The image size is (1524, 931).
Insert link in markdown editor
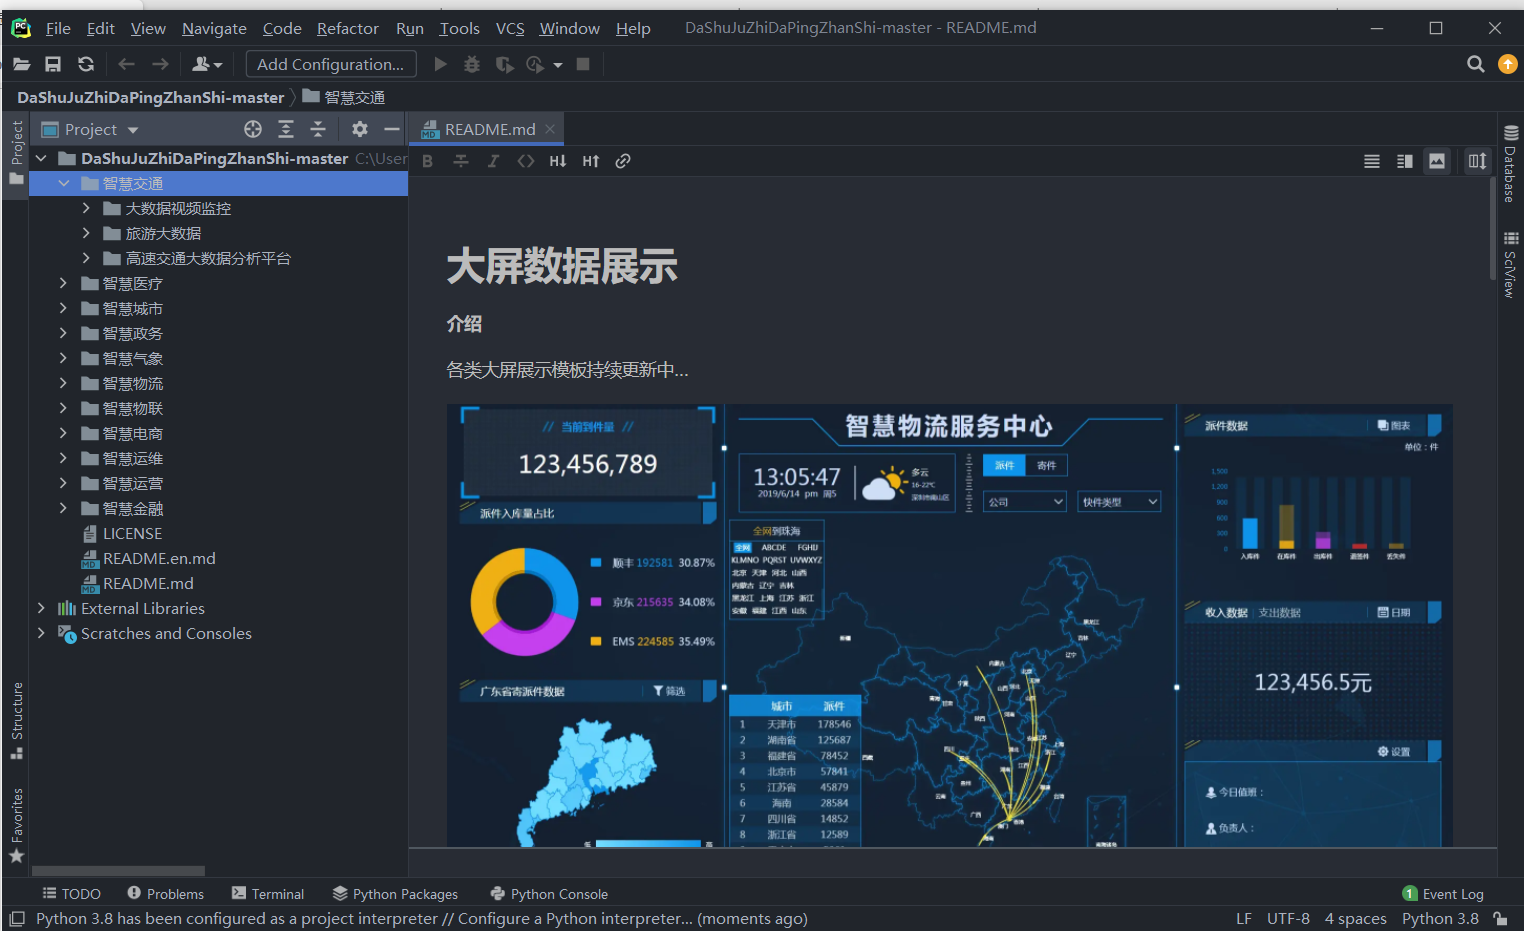623,161
